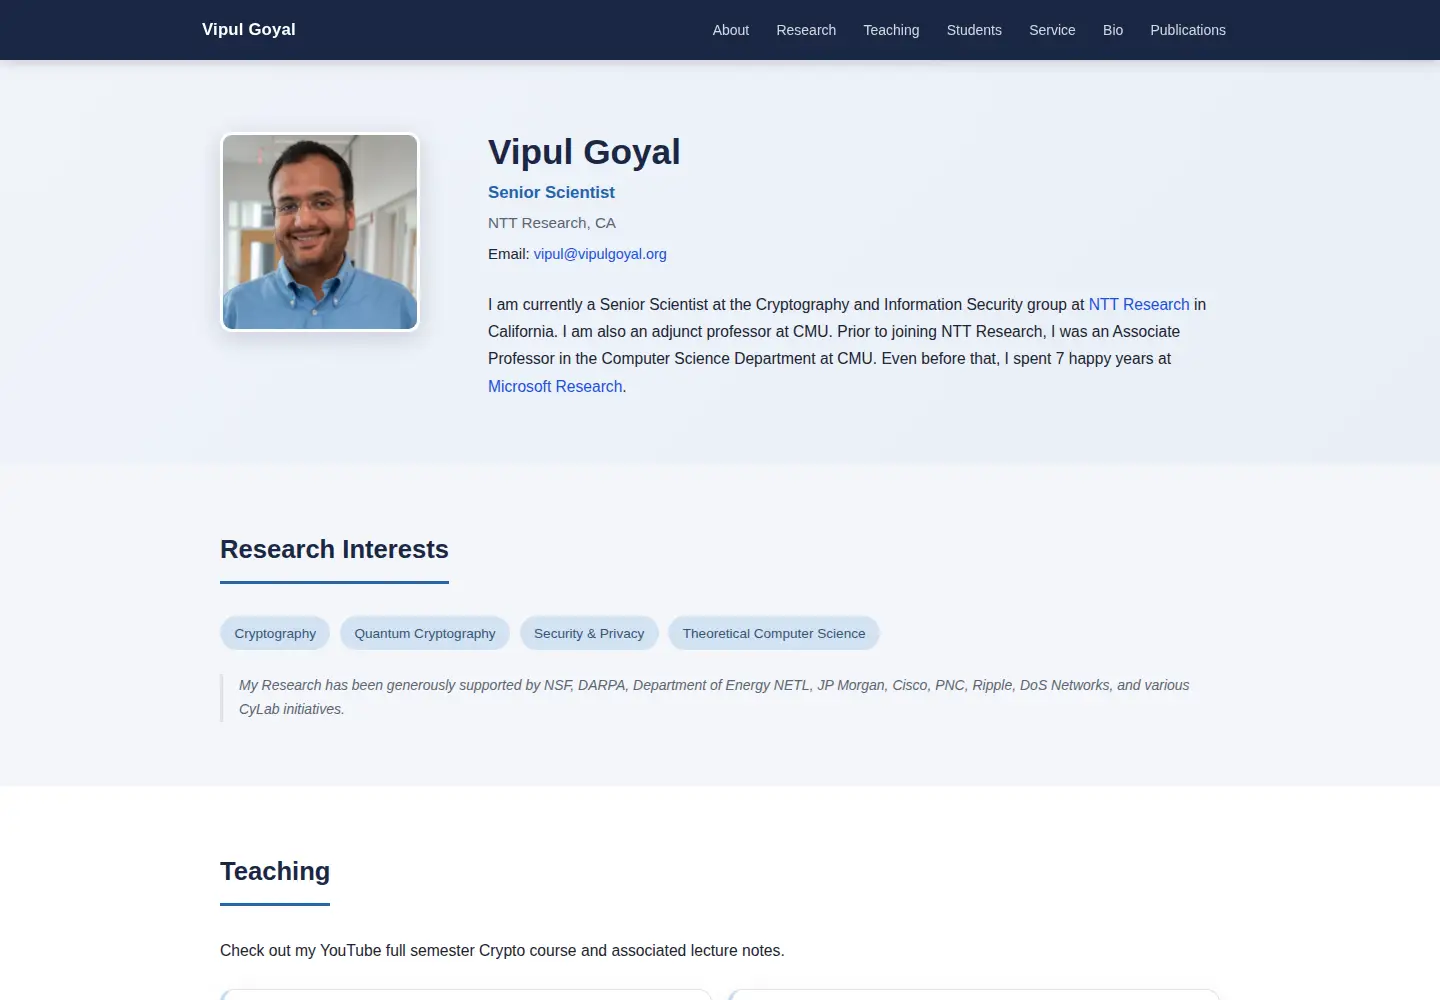The image size is (1440, 1000).
Task: Open the NTT Research link
Action: point(1139,304)
